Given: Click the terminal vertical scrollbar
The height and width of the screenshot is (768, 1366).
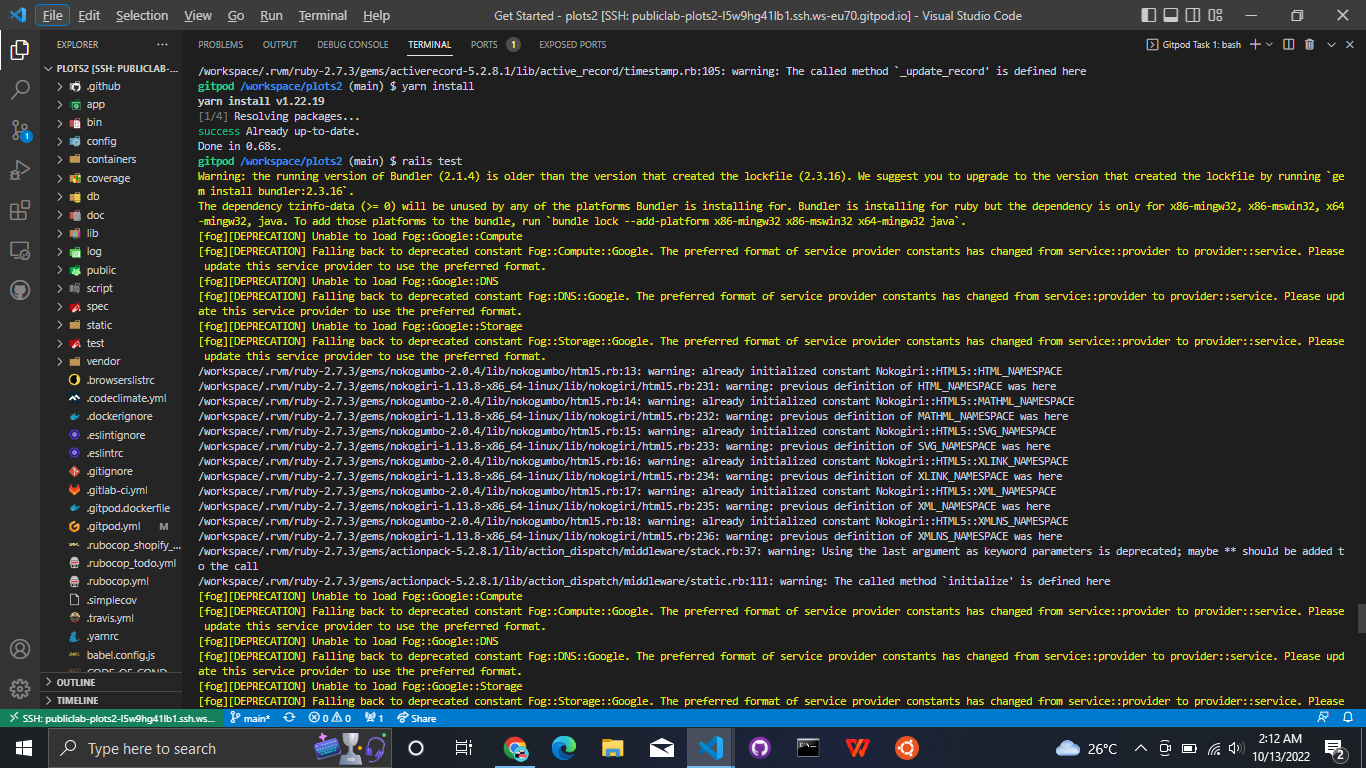Looking at the screenshot, I should click(1361, 618).
